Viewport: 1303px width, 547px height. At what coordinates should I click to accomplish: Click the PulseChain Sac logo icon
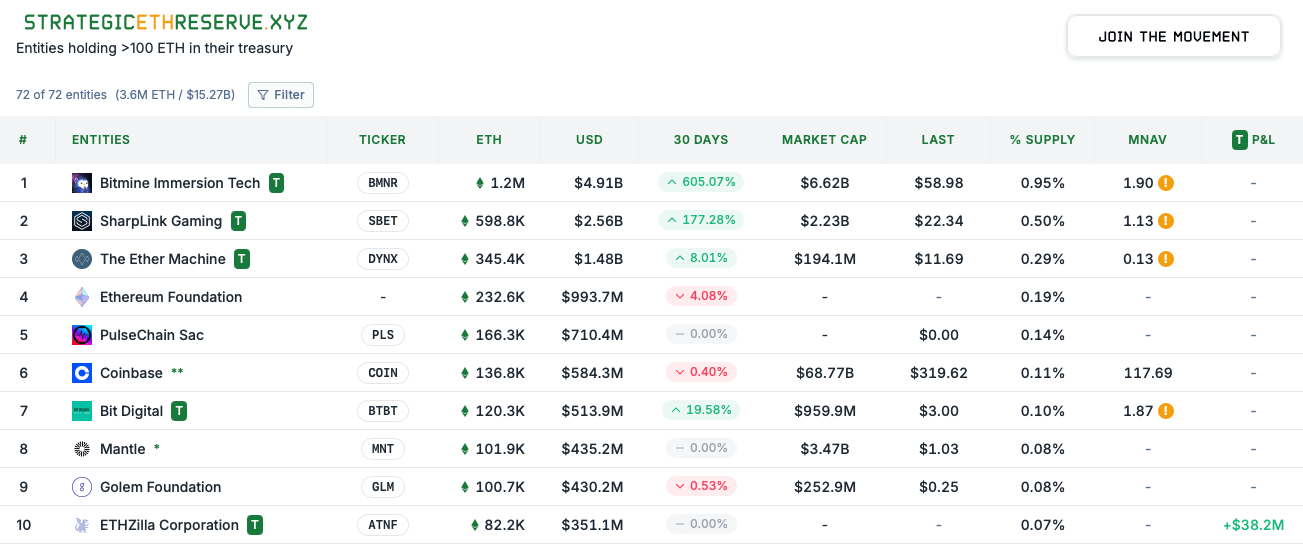tap(82, 335)
